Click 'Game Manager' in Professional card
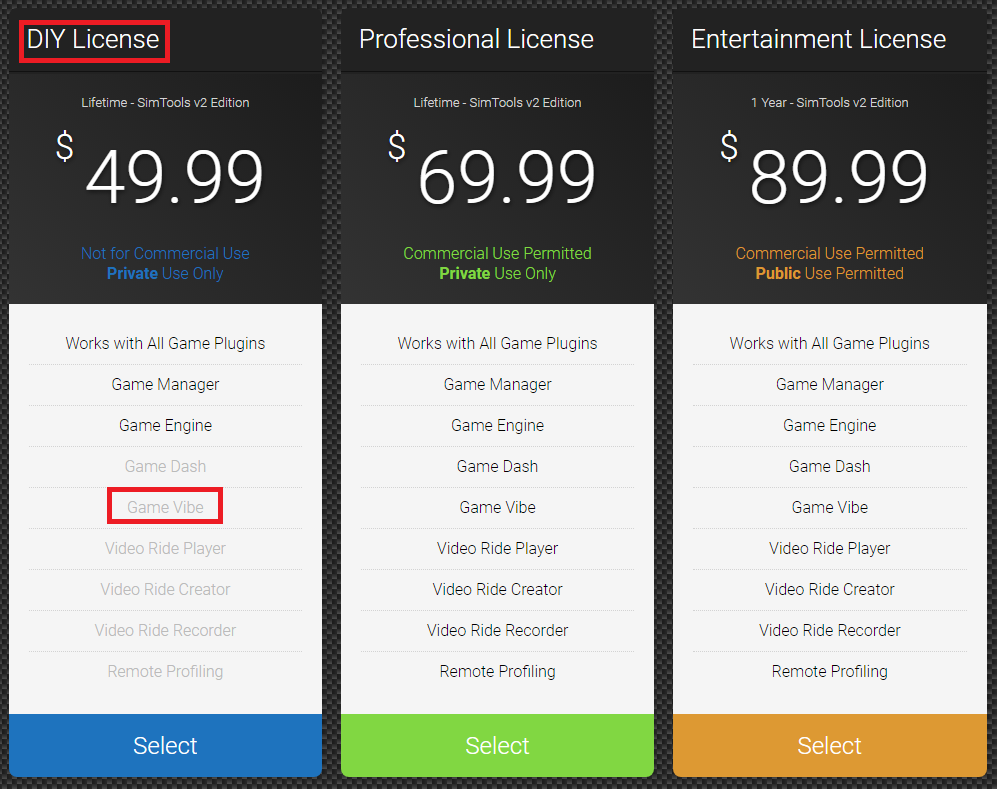The height and width of the screenshot is (789, 997). pyautogui.click(x=497, y=384)
